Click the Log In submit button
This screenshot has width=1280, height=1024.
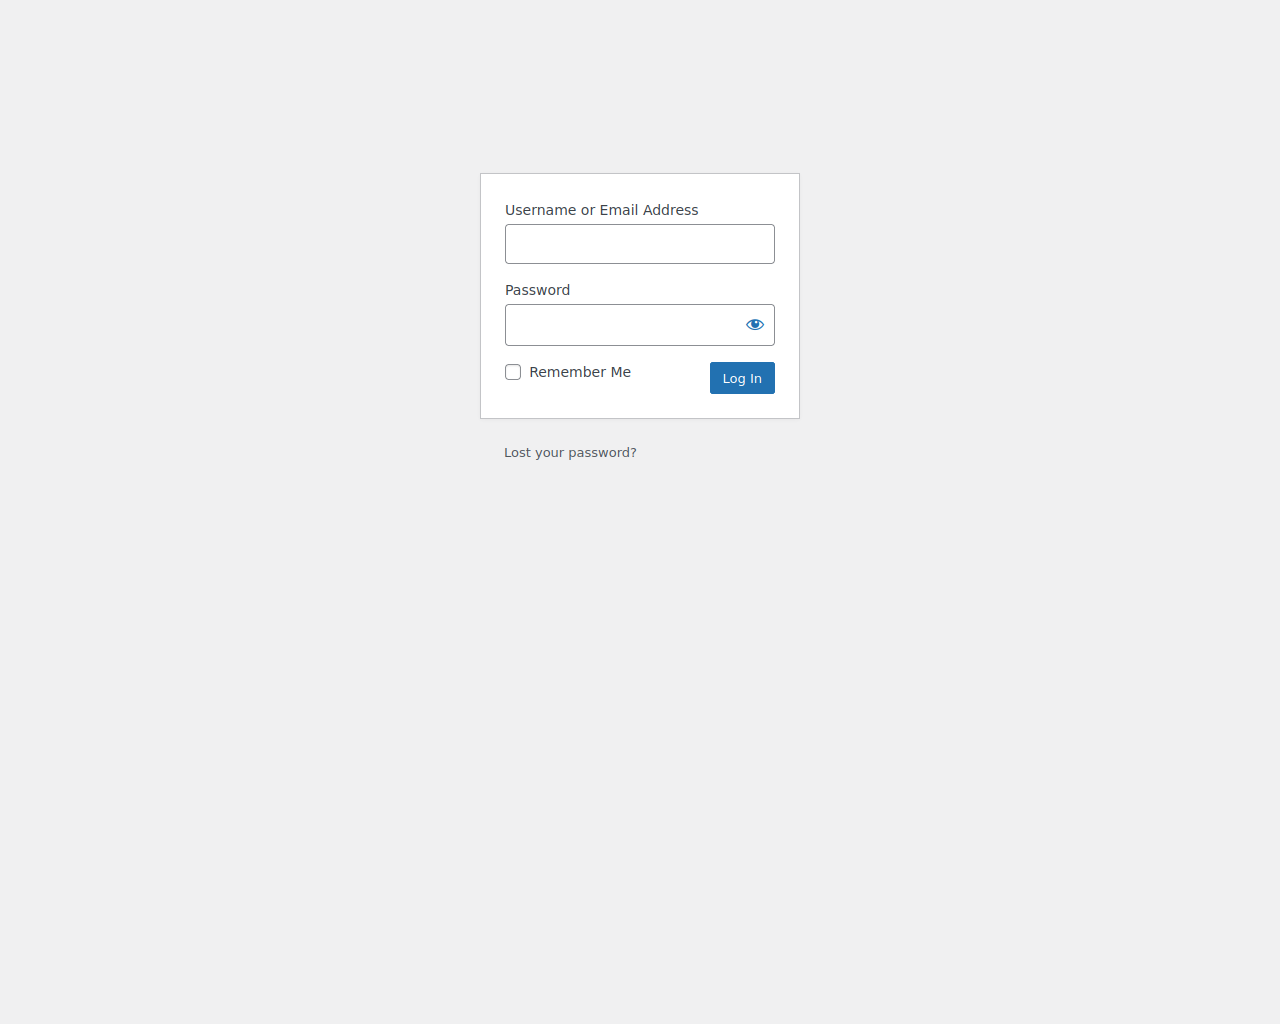(x=742, y=378)
